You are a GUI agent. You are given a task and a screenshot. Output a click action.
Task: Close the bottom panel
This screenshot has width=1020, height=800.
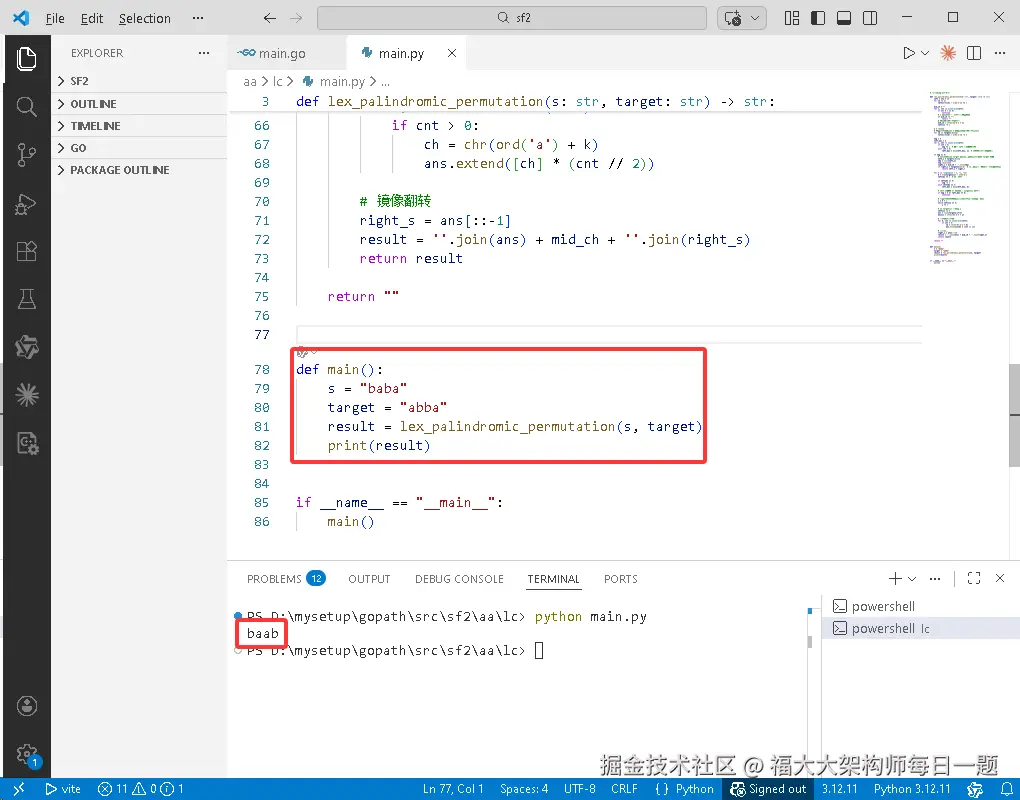point(1000,578)
